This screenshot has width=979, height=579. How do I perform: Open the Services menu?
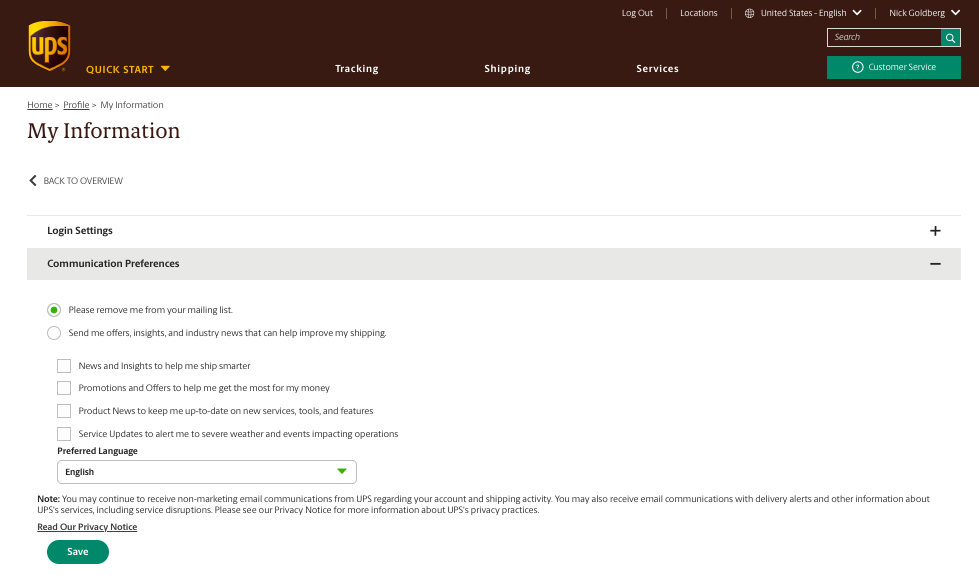click(657, 69)
